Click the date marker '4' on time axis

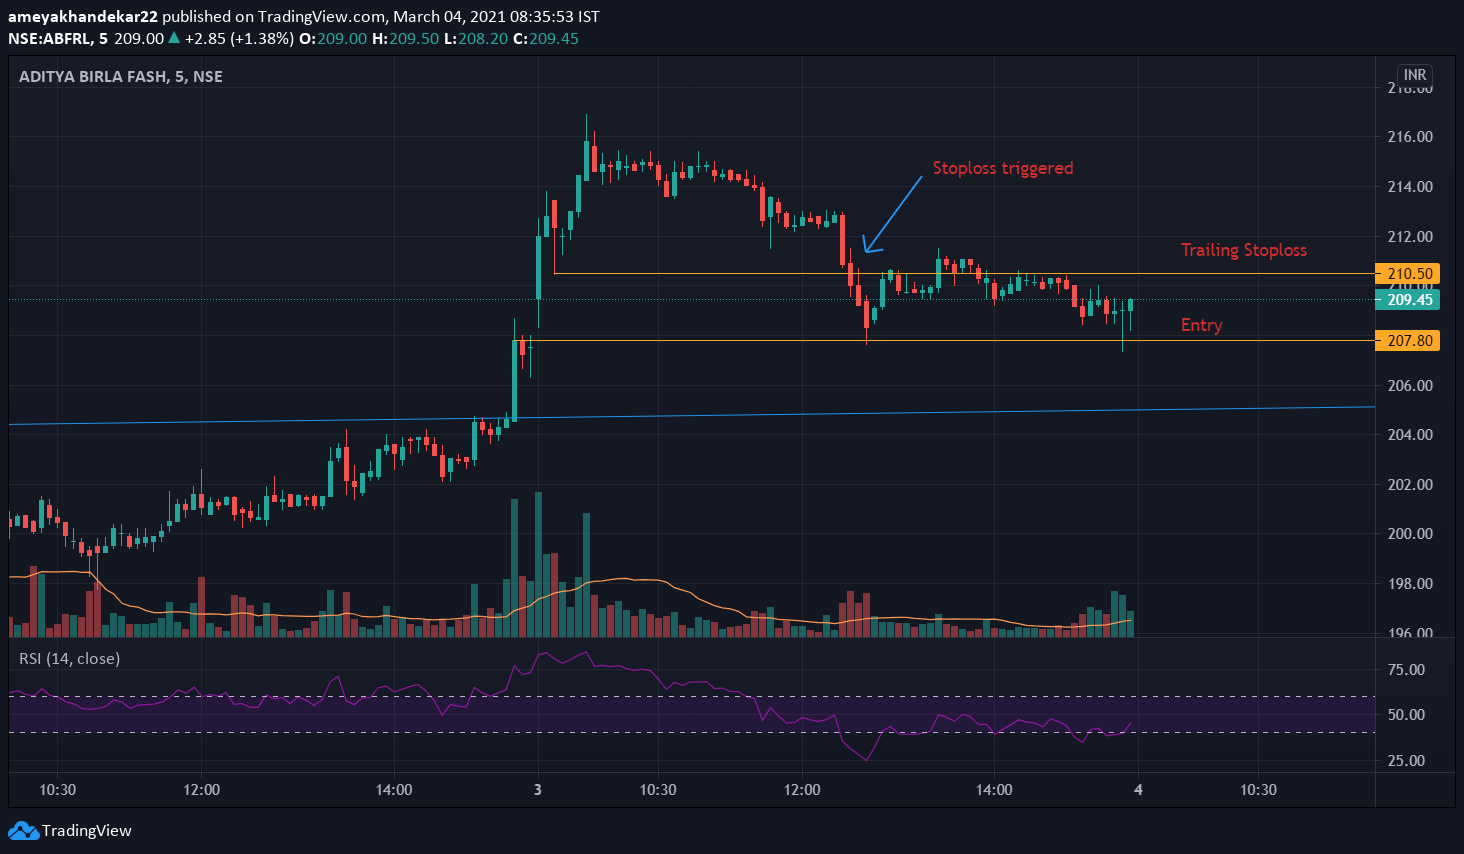pos(1138,790)
